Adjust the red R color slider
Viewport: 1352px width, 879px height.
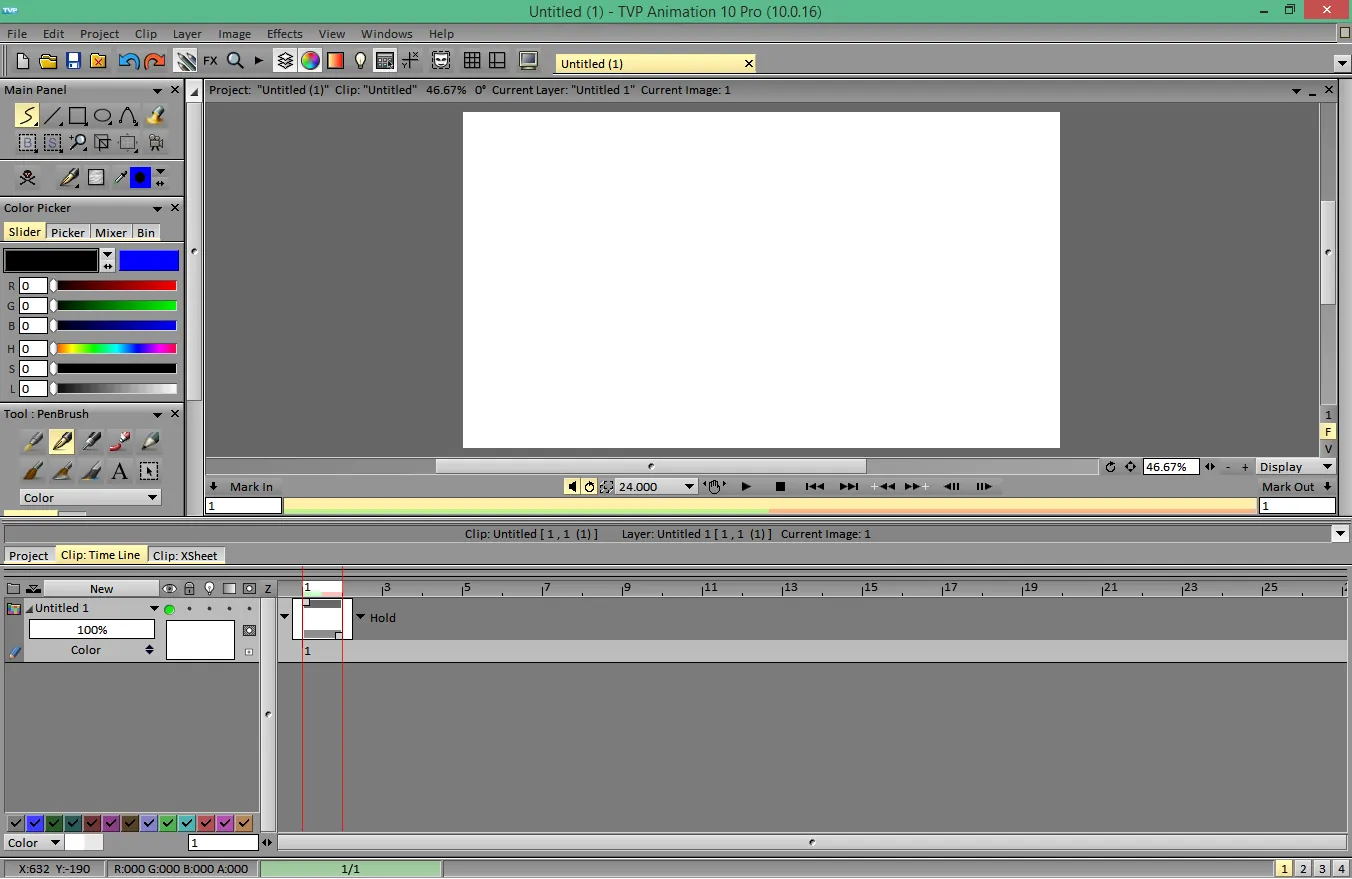pyautogui.click(x=115, y=286)
